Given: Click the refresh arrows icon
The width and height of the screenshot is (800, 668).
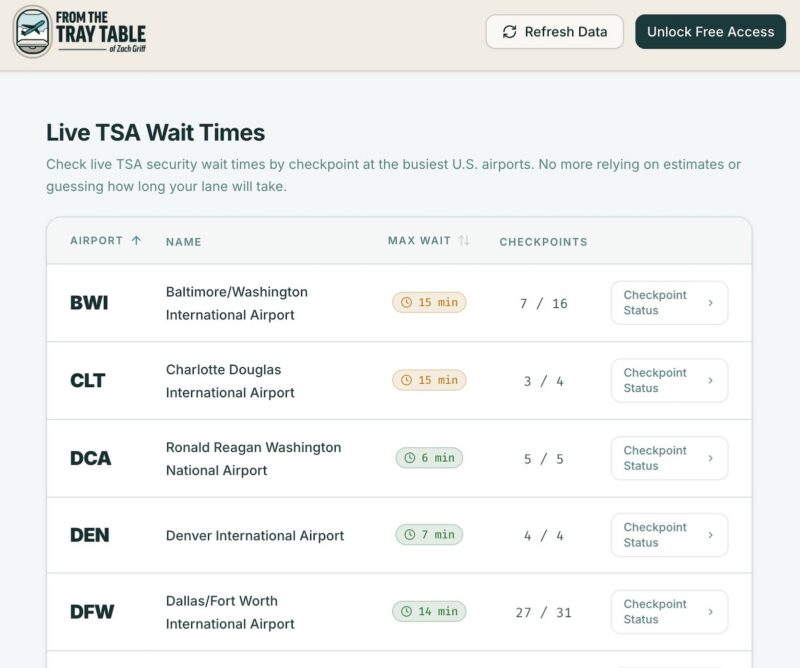Looking at the screenshot, I should pos(510,32).
